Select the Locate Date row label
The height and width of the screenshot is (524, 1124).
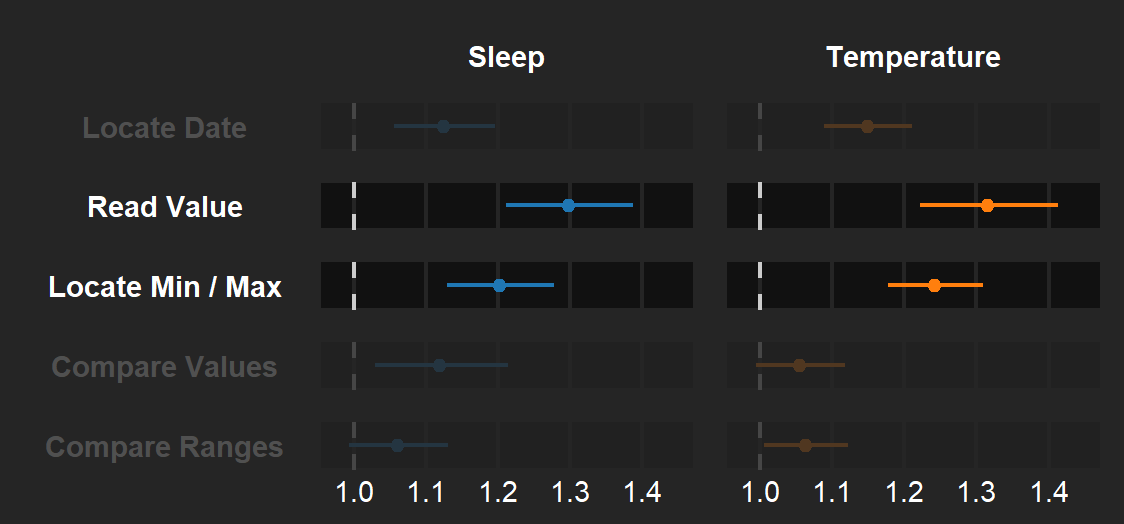pos(164,128)
